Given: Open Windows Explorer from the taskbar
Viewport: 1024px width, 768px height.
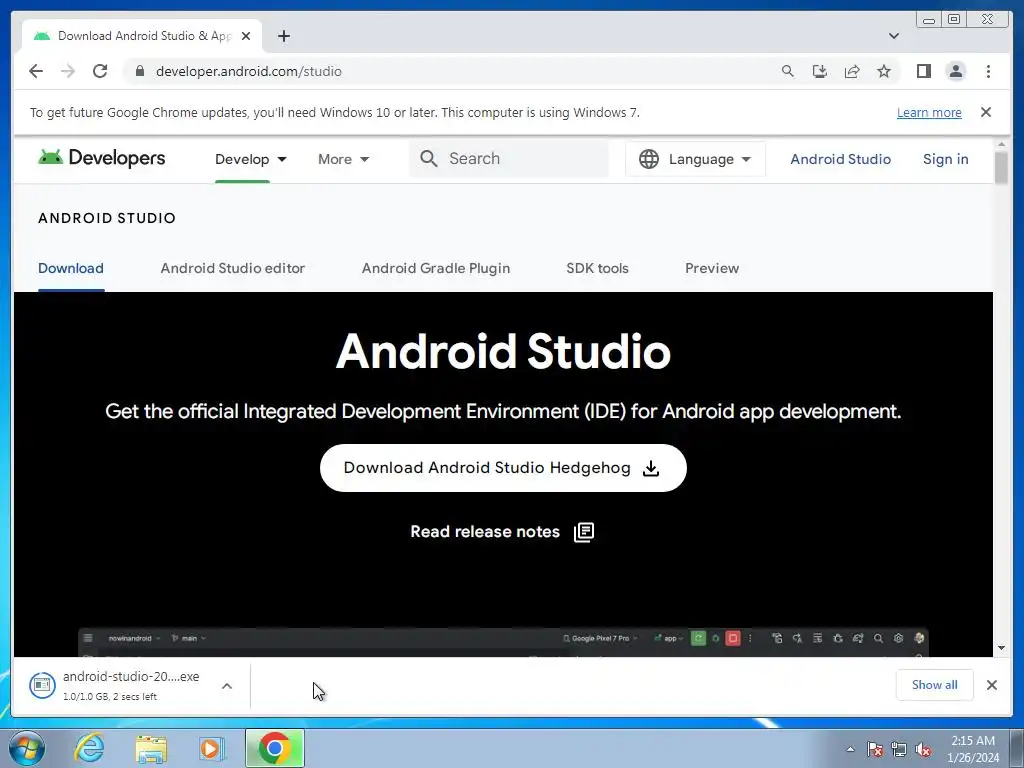Looking at the screenshot, I should coord(151,748).
